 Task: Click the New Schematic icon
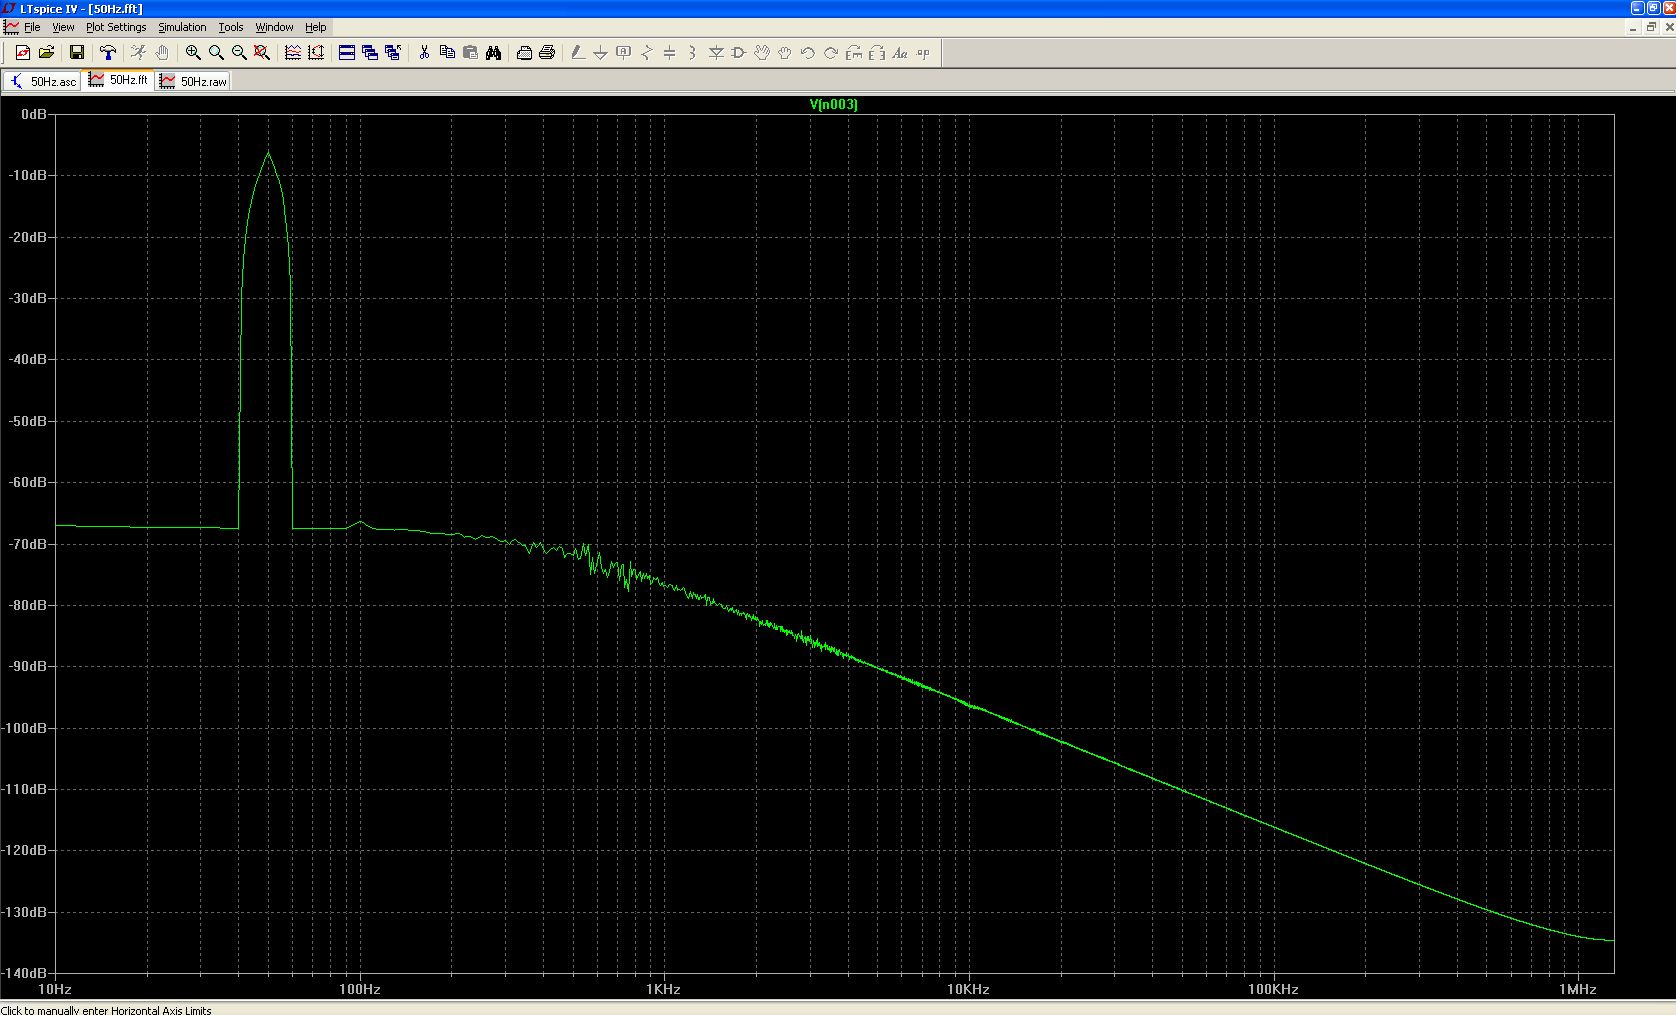[x=23, y=53]
